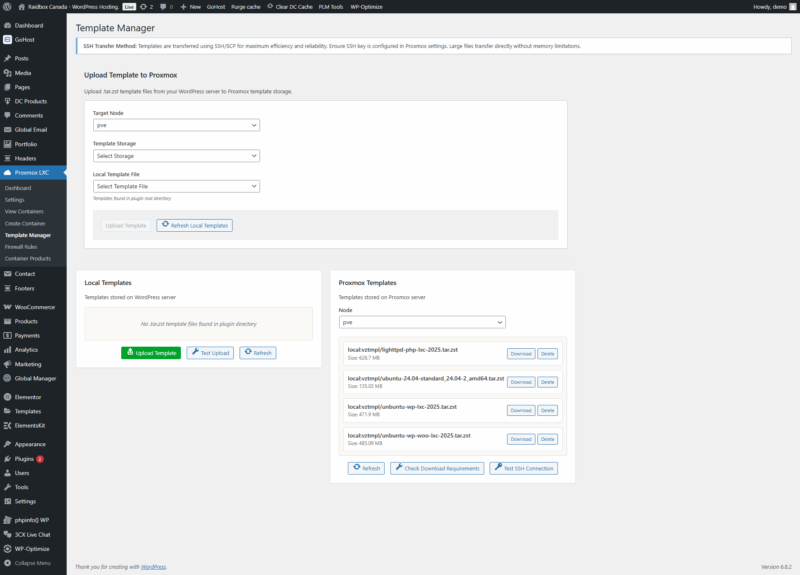
Task: Open the Proxmox Templates Node dropdown
Action: click(x=422, y=322)
